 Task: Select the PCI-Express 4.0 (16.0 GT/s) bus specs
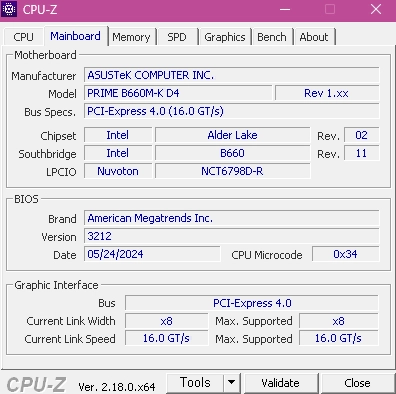point(232,111)
